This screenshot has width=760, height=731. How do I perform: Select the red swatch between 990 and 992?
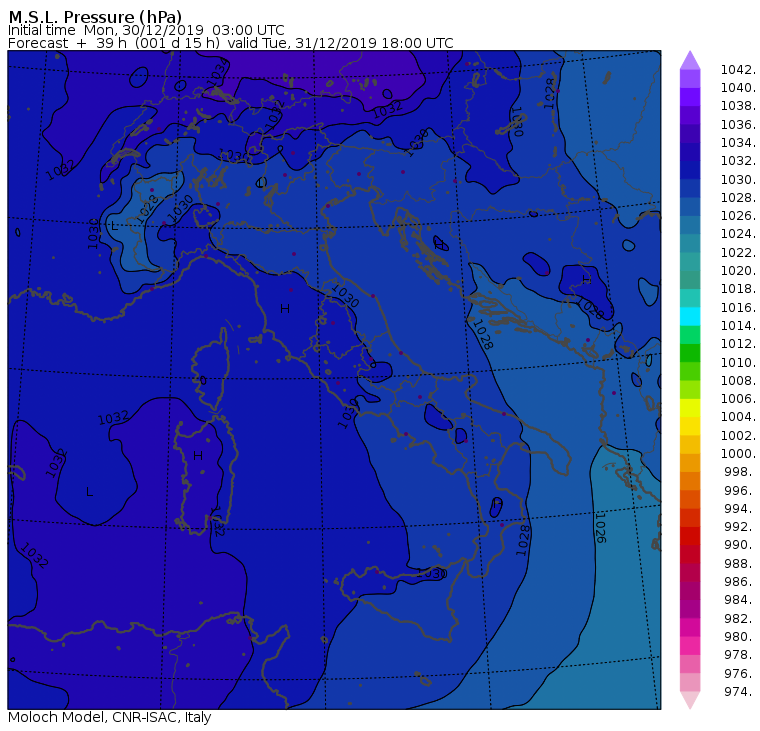click(x=690, y=536)
